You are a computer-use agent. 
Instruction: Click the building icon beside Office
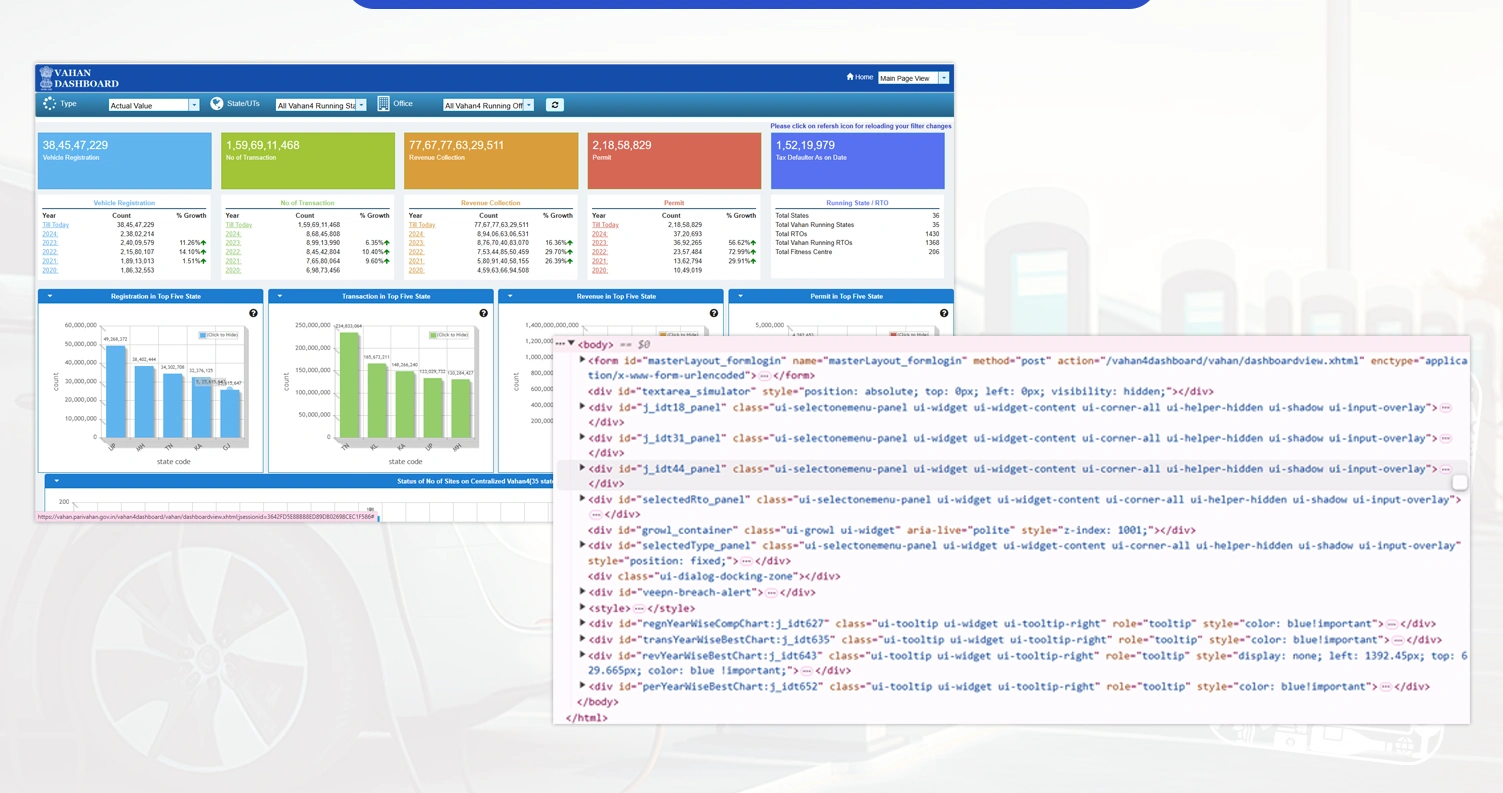383,104
